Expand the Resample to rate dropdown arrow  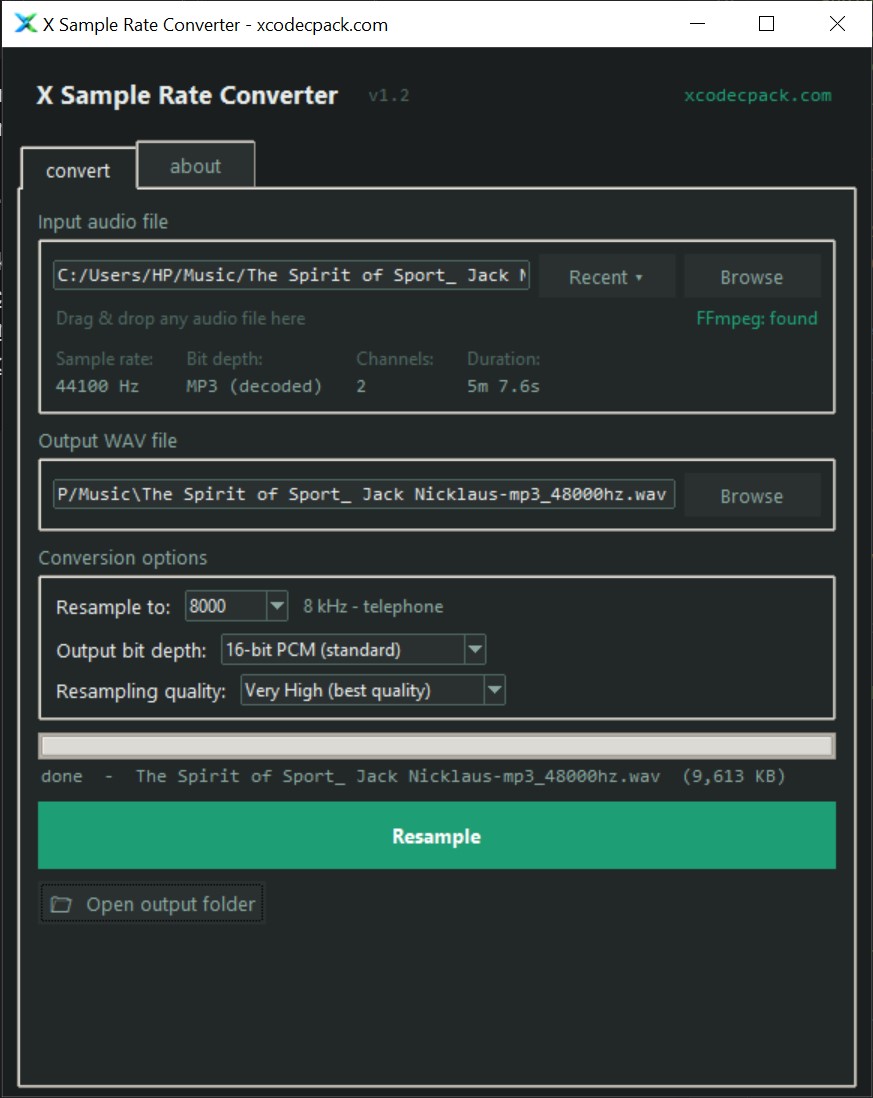pyautogui.click(x=277, y=606)
